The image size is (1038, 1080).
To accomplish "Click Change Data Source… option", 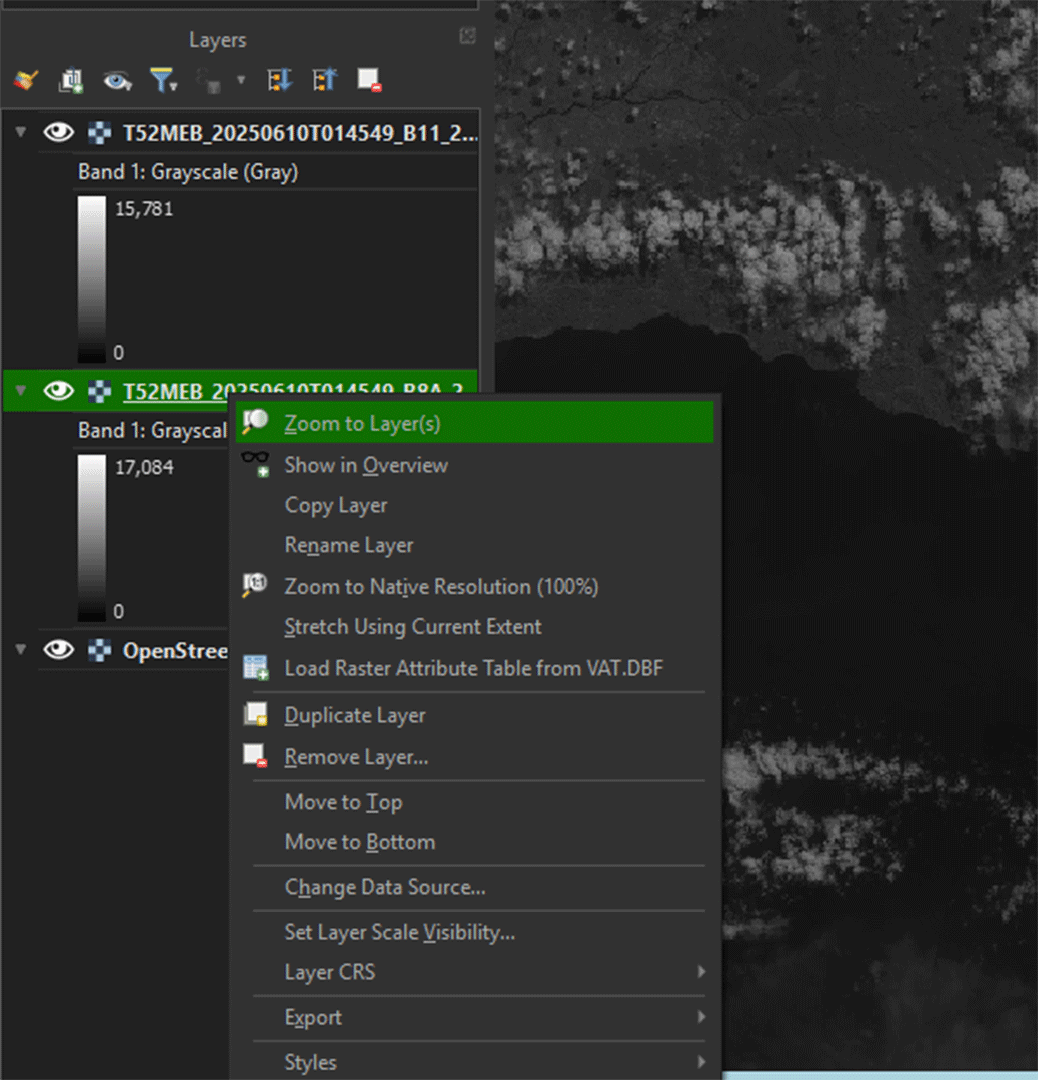I will point(385,887).
